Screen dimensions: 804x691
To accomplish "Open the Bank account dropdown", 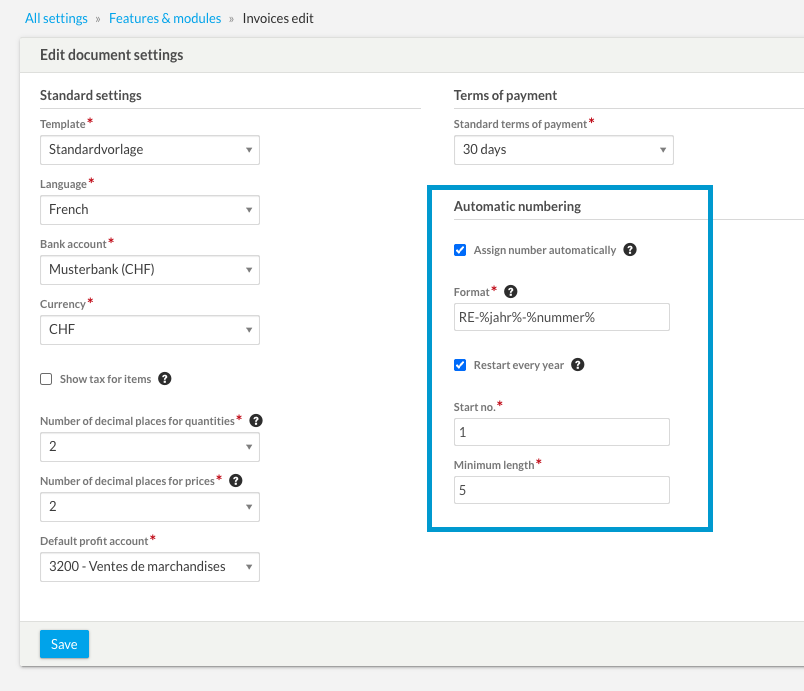I will [150, 270].
